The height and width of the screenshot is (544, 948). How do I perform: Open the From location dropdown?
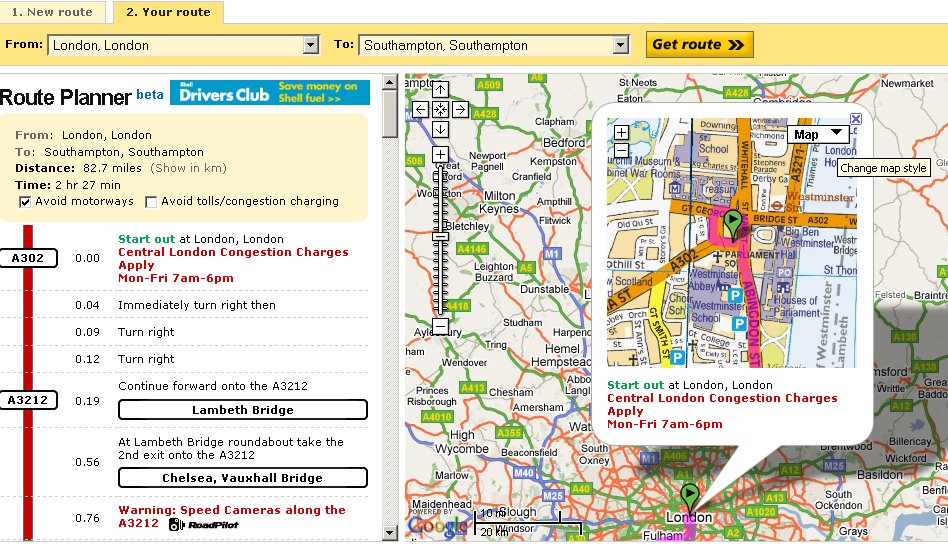311,45
